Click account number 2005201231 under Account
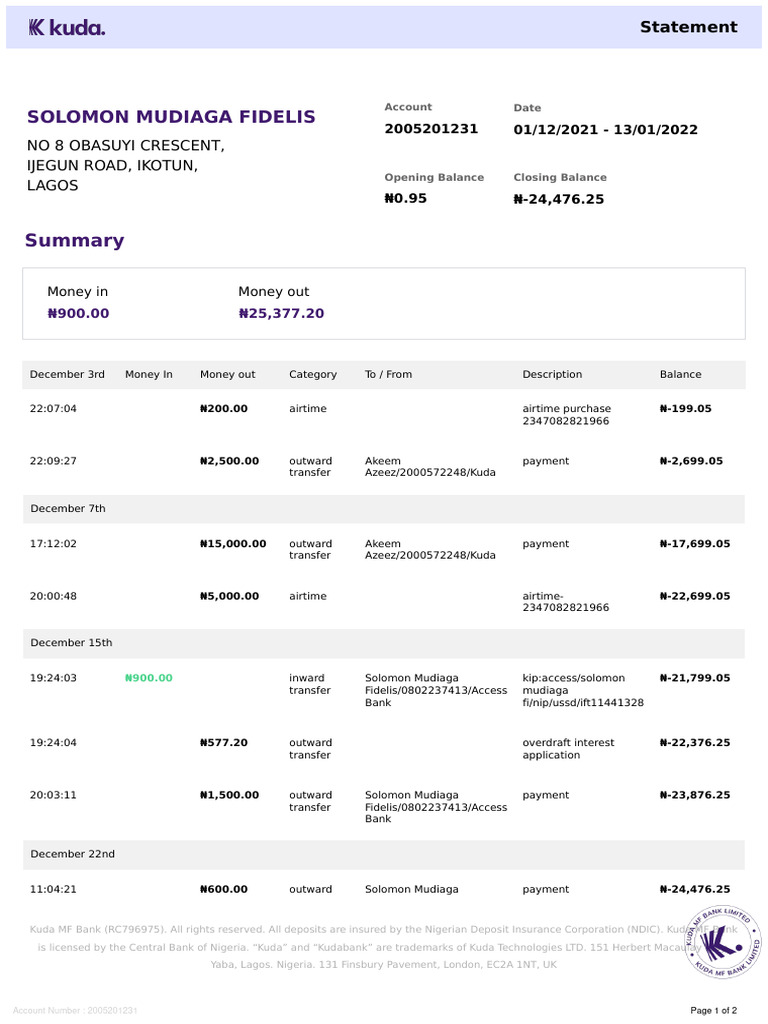768x1024 pixels. click(x=431, y=129)
